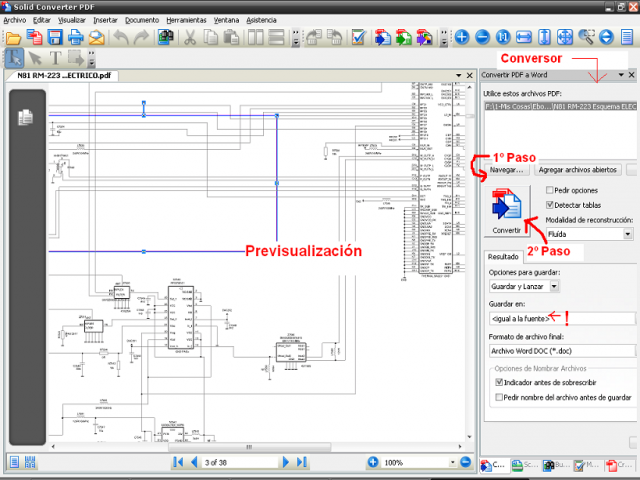Viewport: 640px width, 480px height.
Task: Fit the whole page with the four-arrows icon
Action: click(565, 38)
